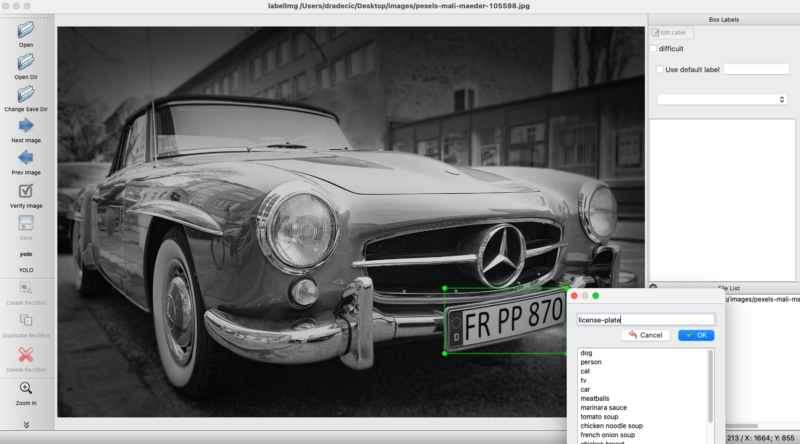
Task: Select 'car' from the label list
Action: click(586, 389)
